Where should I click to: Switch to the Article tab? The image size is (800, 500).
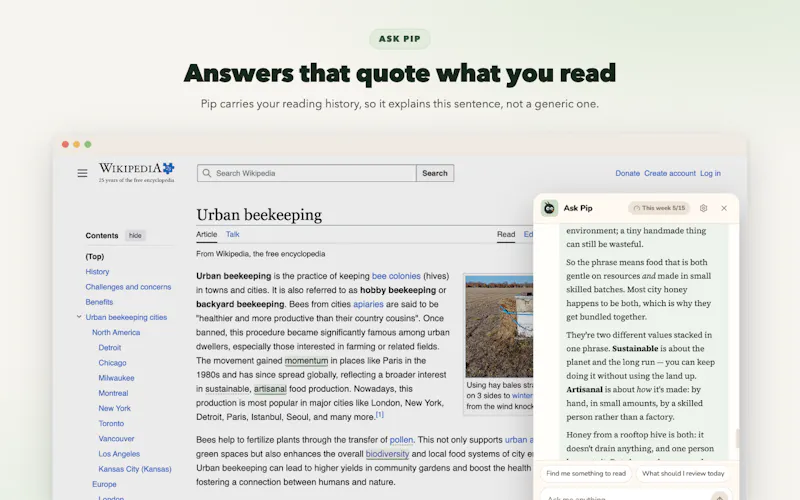(207, 234)
